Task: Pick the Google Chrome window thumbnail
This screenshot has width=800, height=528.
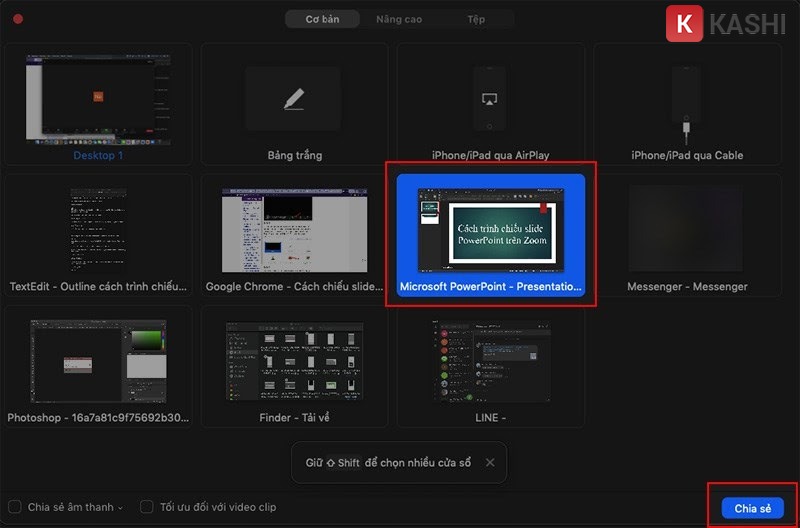Action: pos(294,230)
